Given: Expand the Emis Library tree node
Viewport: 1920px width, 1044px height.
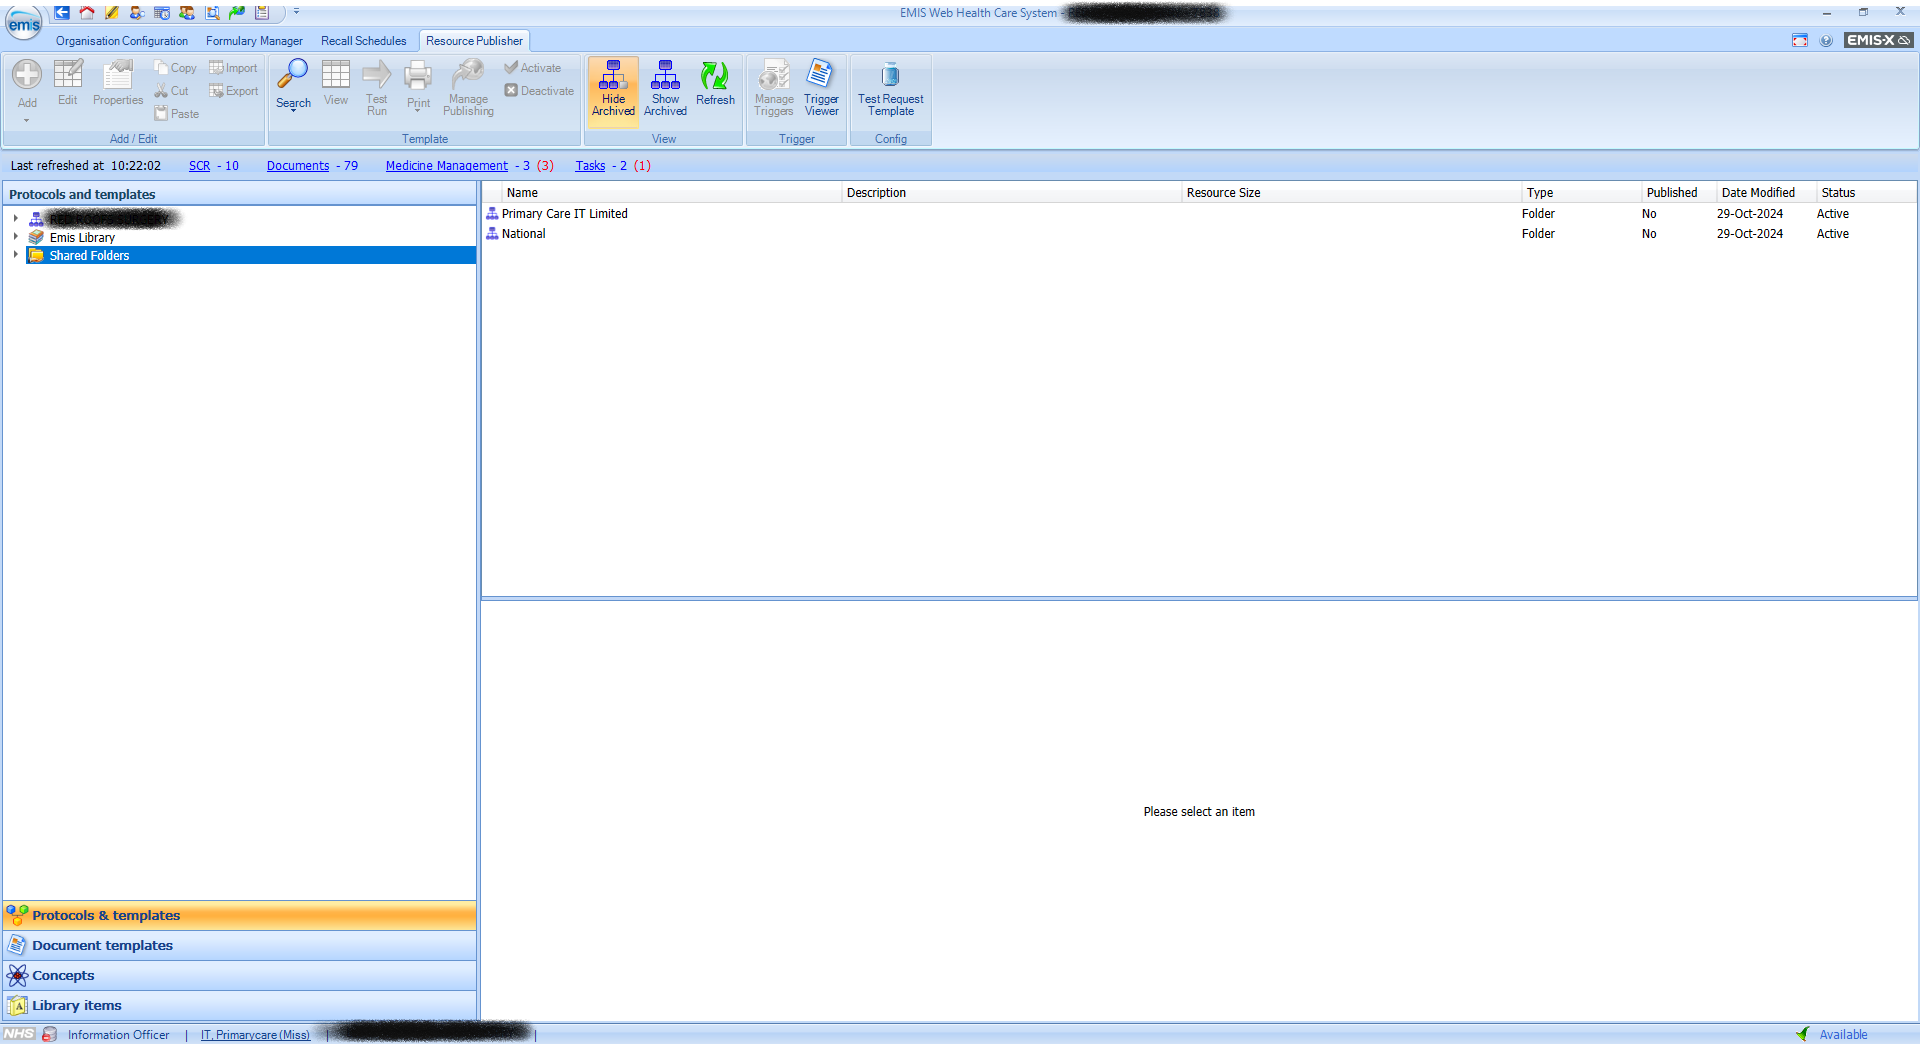Looking at the screenshot, I should (x=15, y=237).
